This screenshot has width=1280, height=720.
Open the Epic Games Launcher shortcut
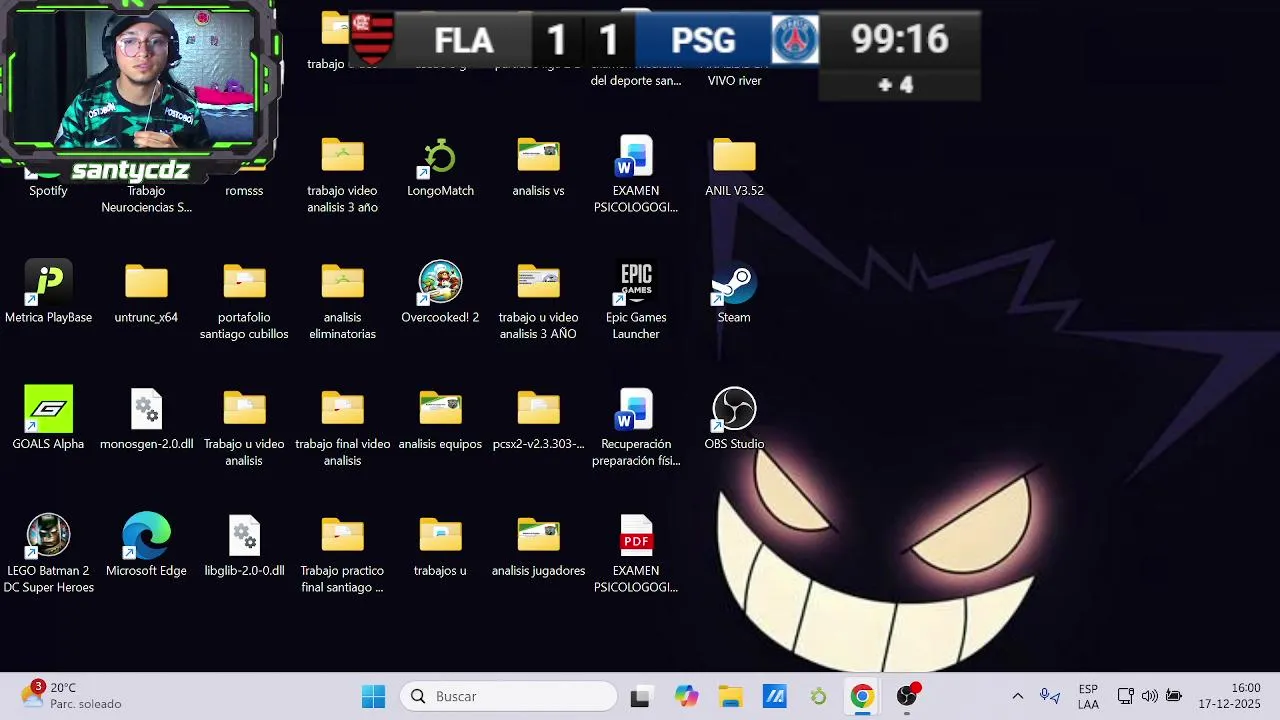tap(636, 301)
